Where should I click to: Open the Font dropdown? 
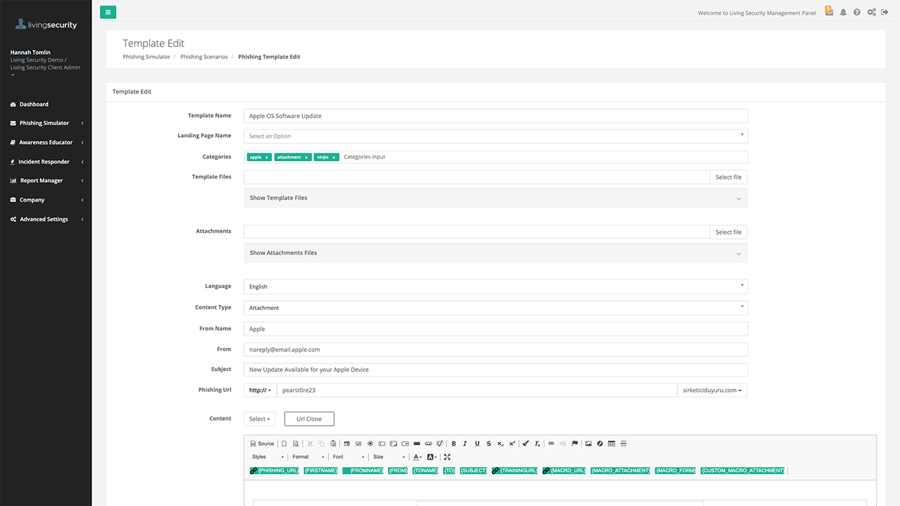pos(348,457)
